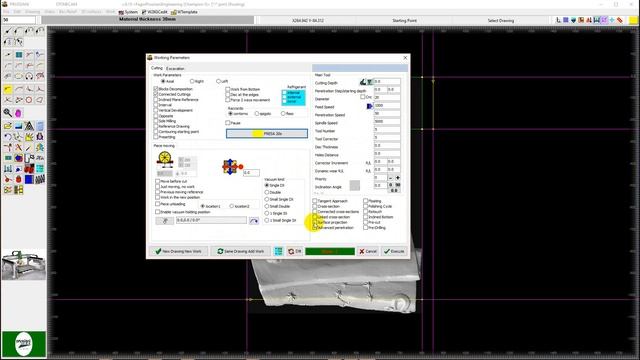Viewport: 640px width, 360px height.
Task: Click the purple icon in top-right toolbar
Action: (x=604, y=20)
